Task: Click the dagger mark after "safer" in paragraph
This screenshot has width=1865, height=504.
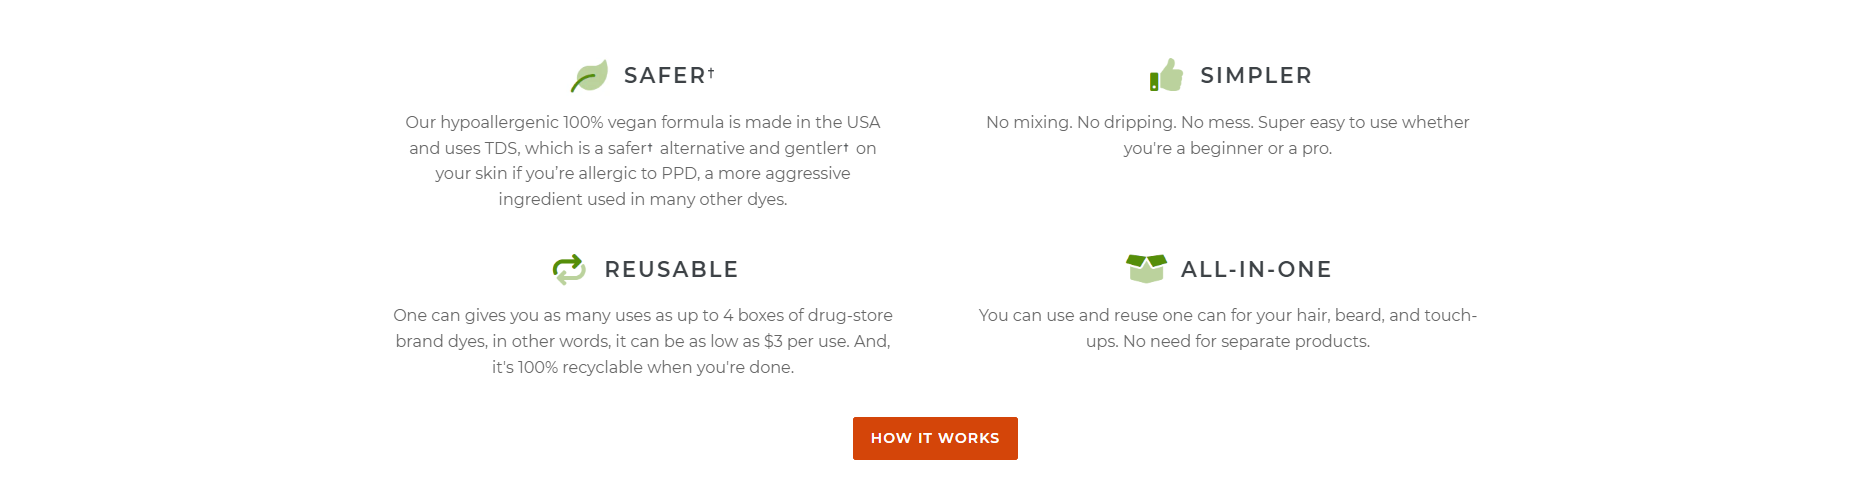Action: tap(650, 146)
